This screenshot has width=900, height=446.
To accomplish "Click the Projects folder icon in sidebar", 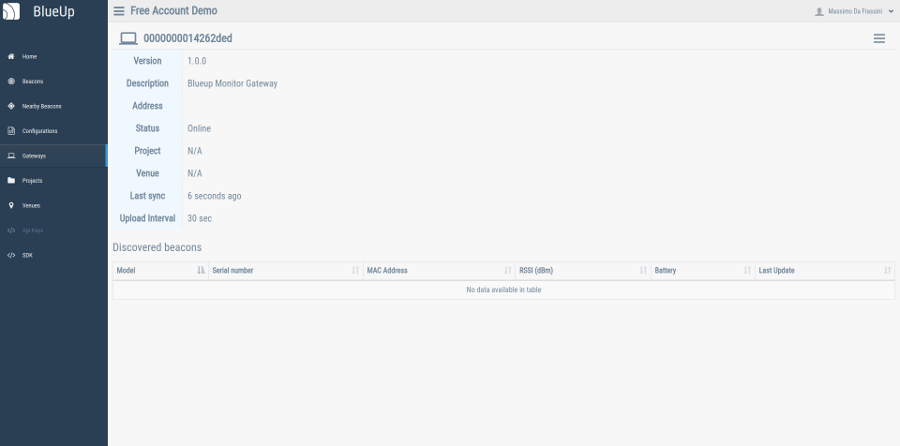I will pos(11,180).
